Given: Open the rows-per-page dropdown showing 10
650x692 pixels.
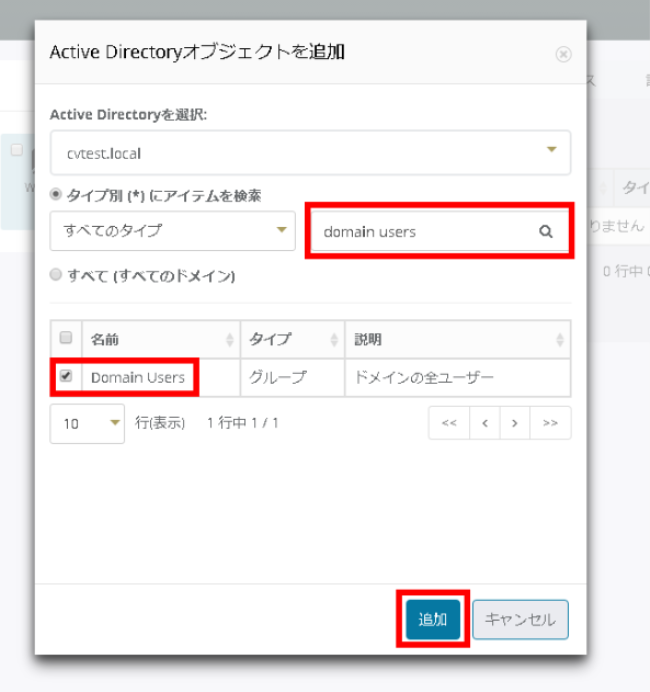Looking at the screenshot, I should click(87, 423).
